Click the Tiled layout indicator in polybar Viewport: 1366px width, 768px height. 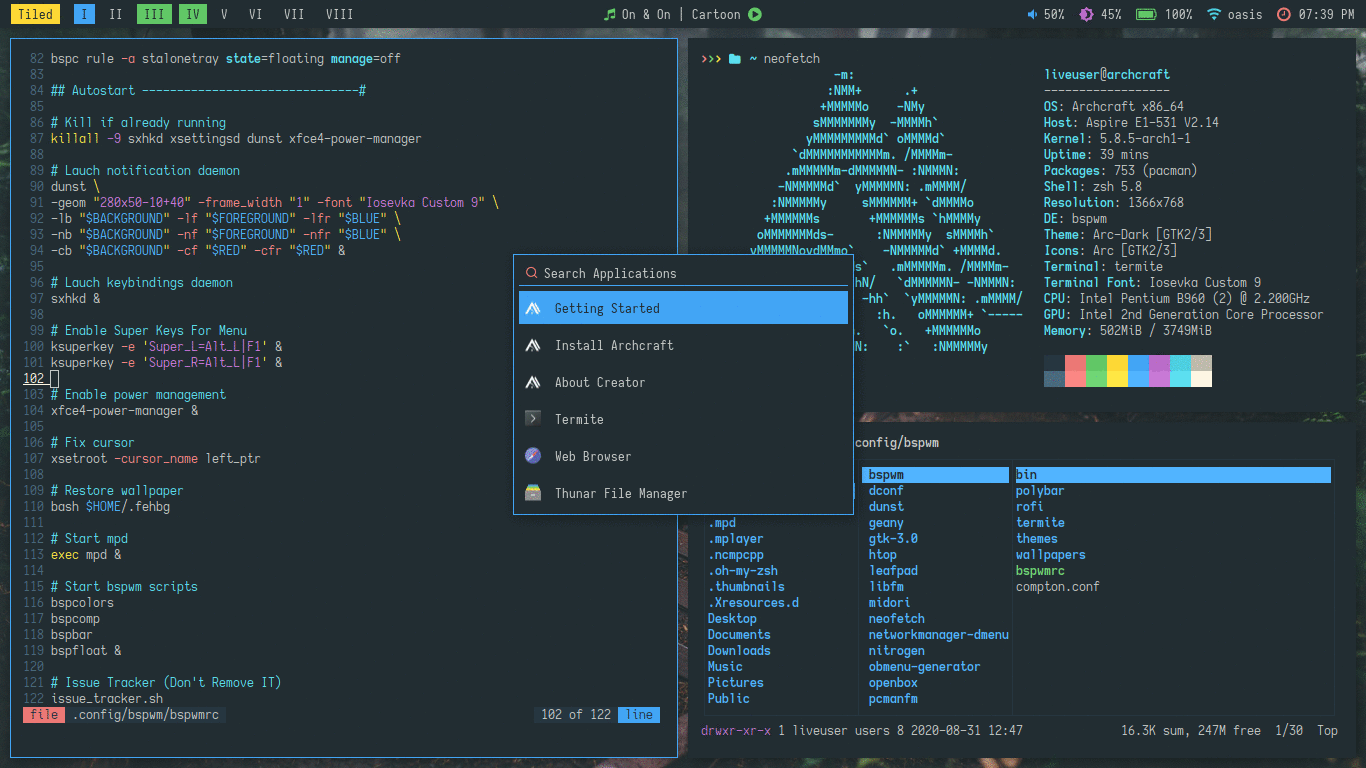[x=35, y=14]
